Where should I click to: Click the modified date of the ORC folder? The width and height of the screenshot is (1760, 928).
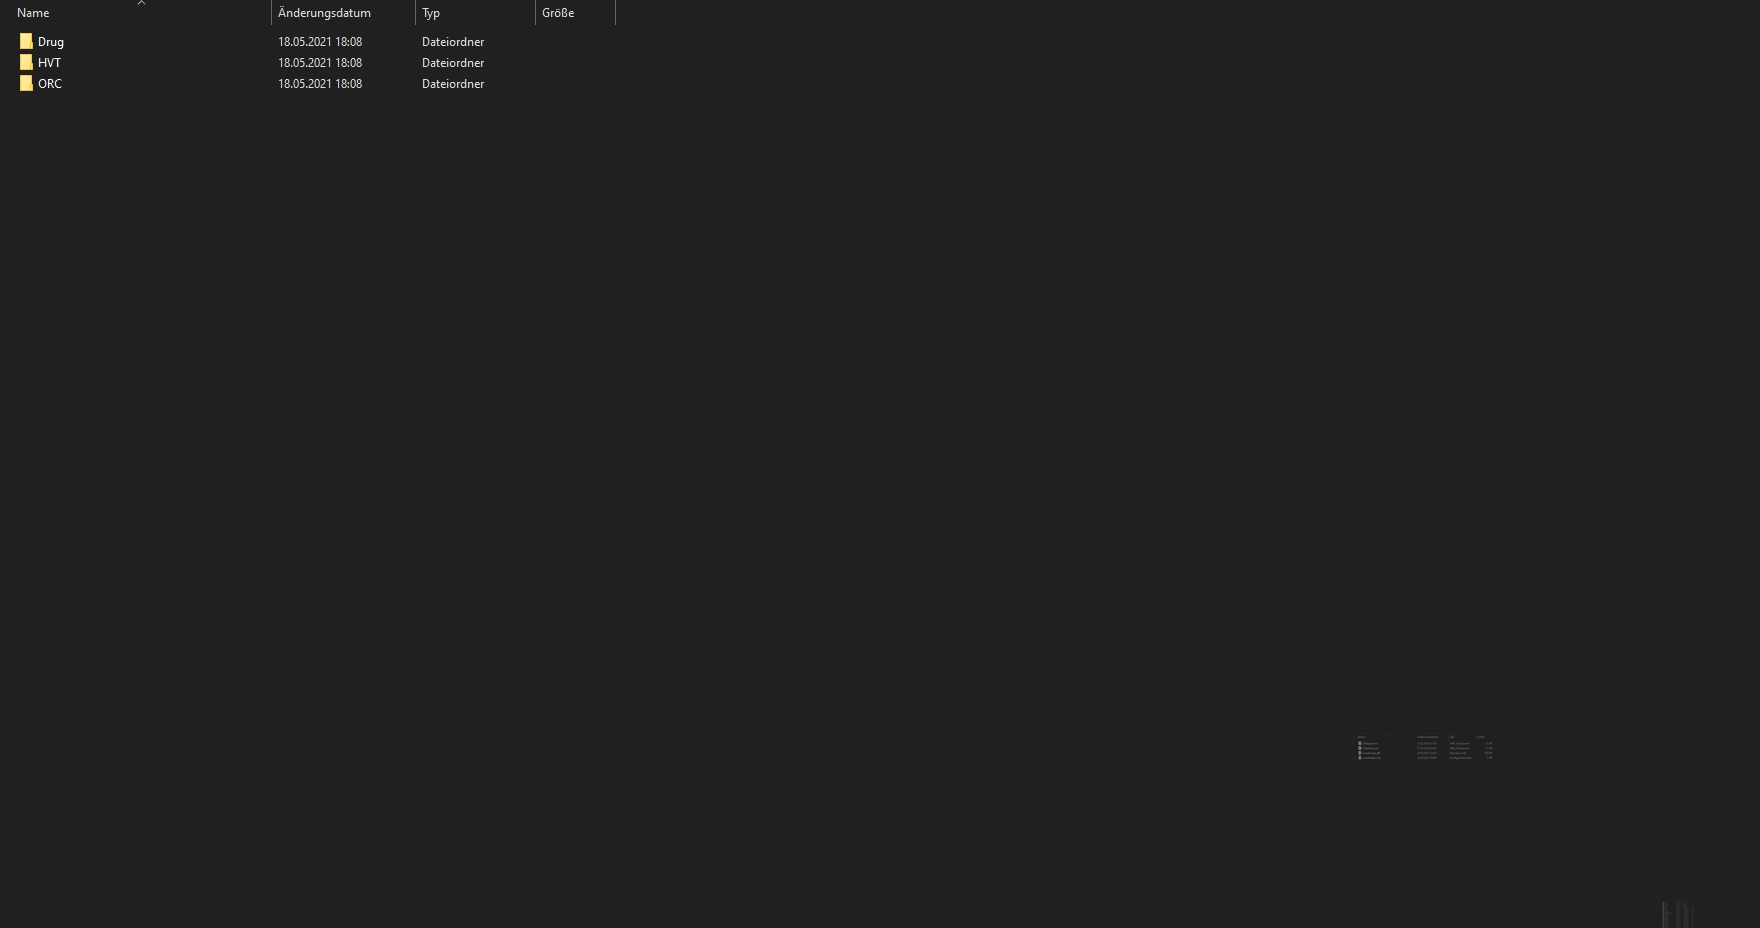[x=320, y=84]
